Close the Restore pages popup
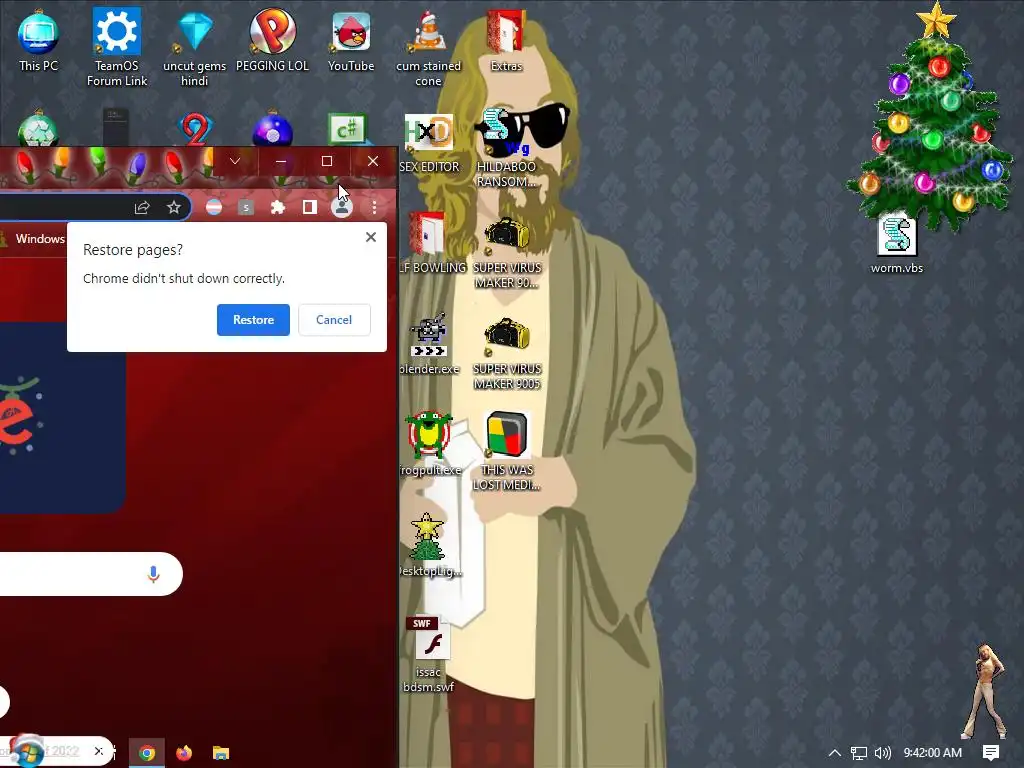Image resolution: width=1024 pixels, height=768 pixels. (371, 237)
